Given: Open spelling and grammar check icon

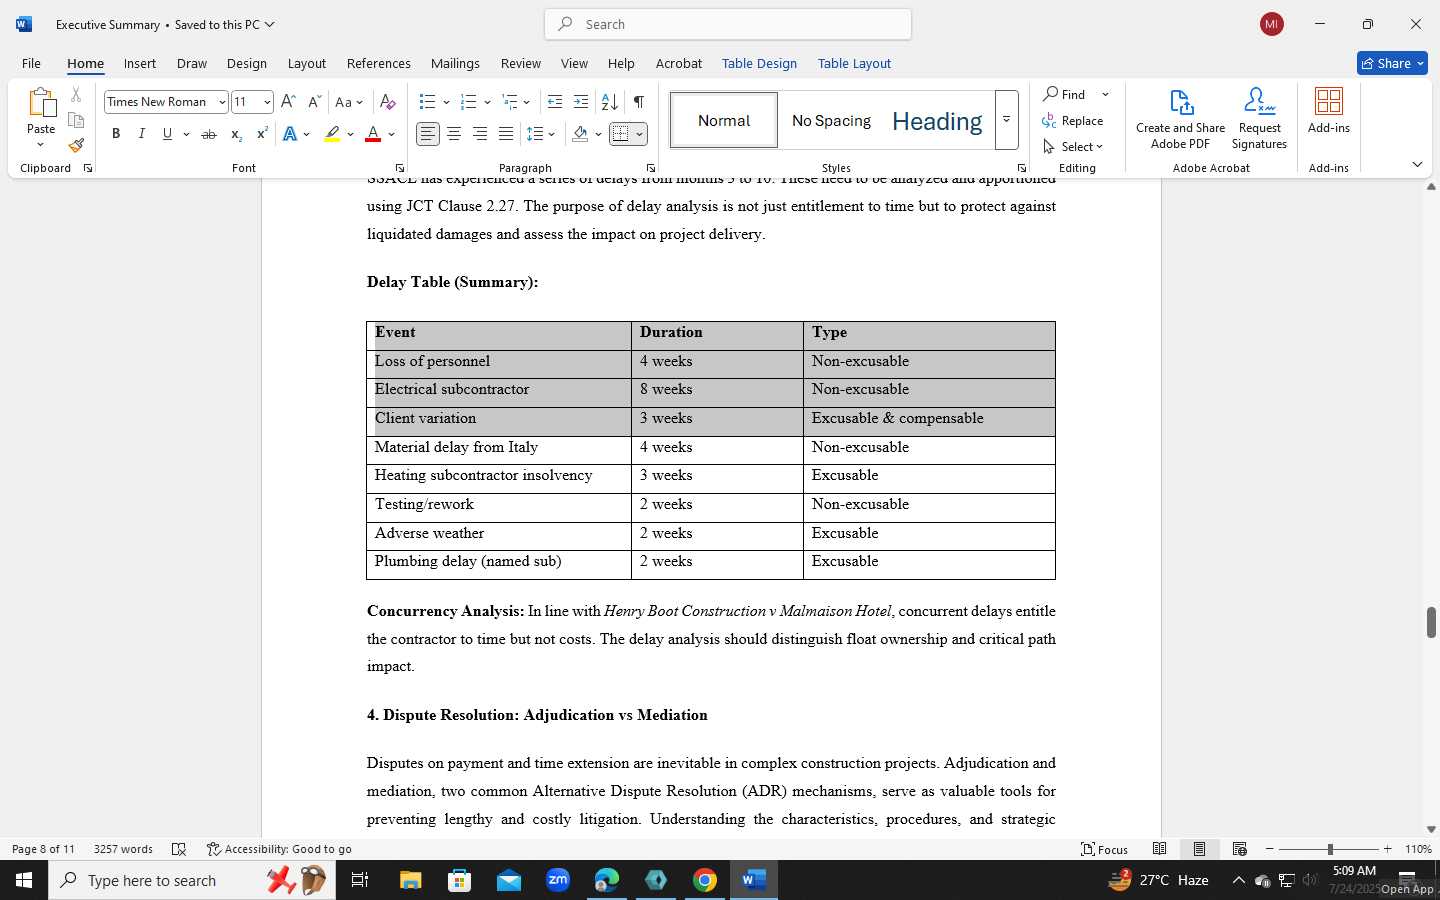Looking at the screenshot, I should point(179,849).
